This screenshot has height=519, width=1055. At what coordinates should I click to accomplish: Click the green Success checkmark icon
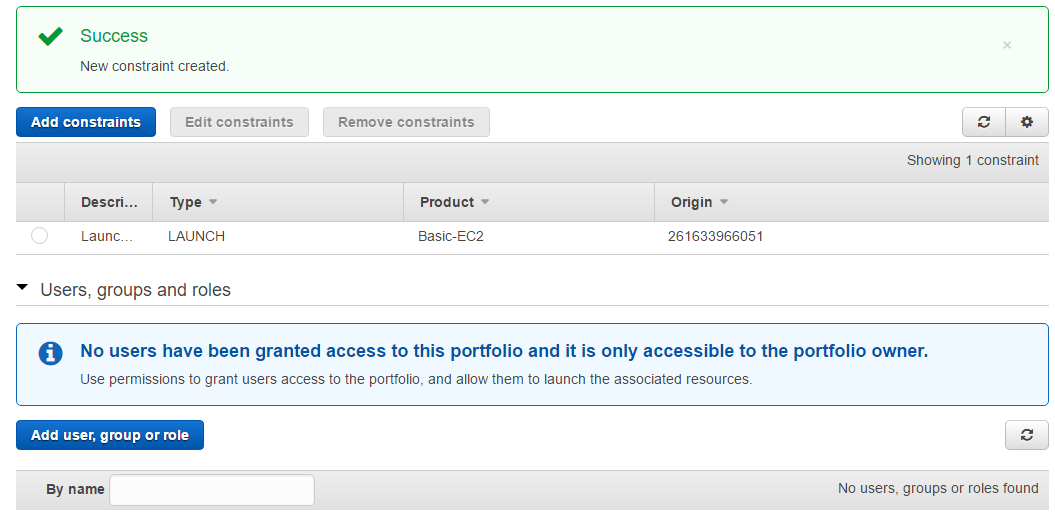(50, 37)
